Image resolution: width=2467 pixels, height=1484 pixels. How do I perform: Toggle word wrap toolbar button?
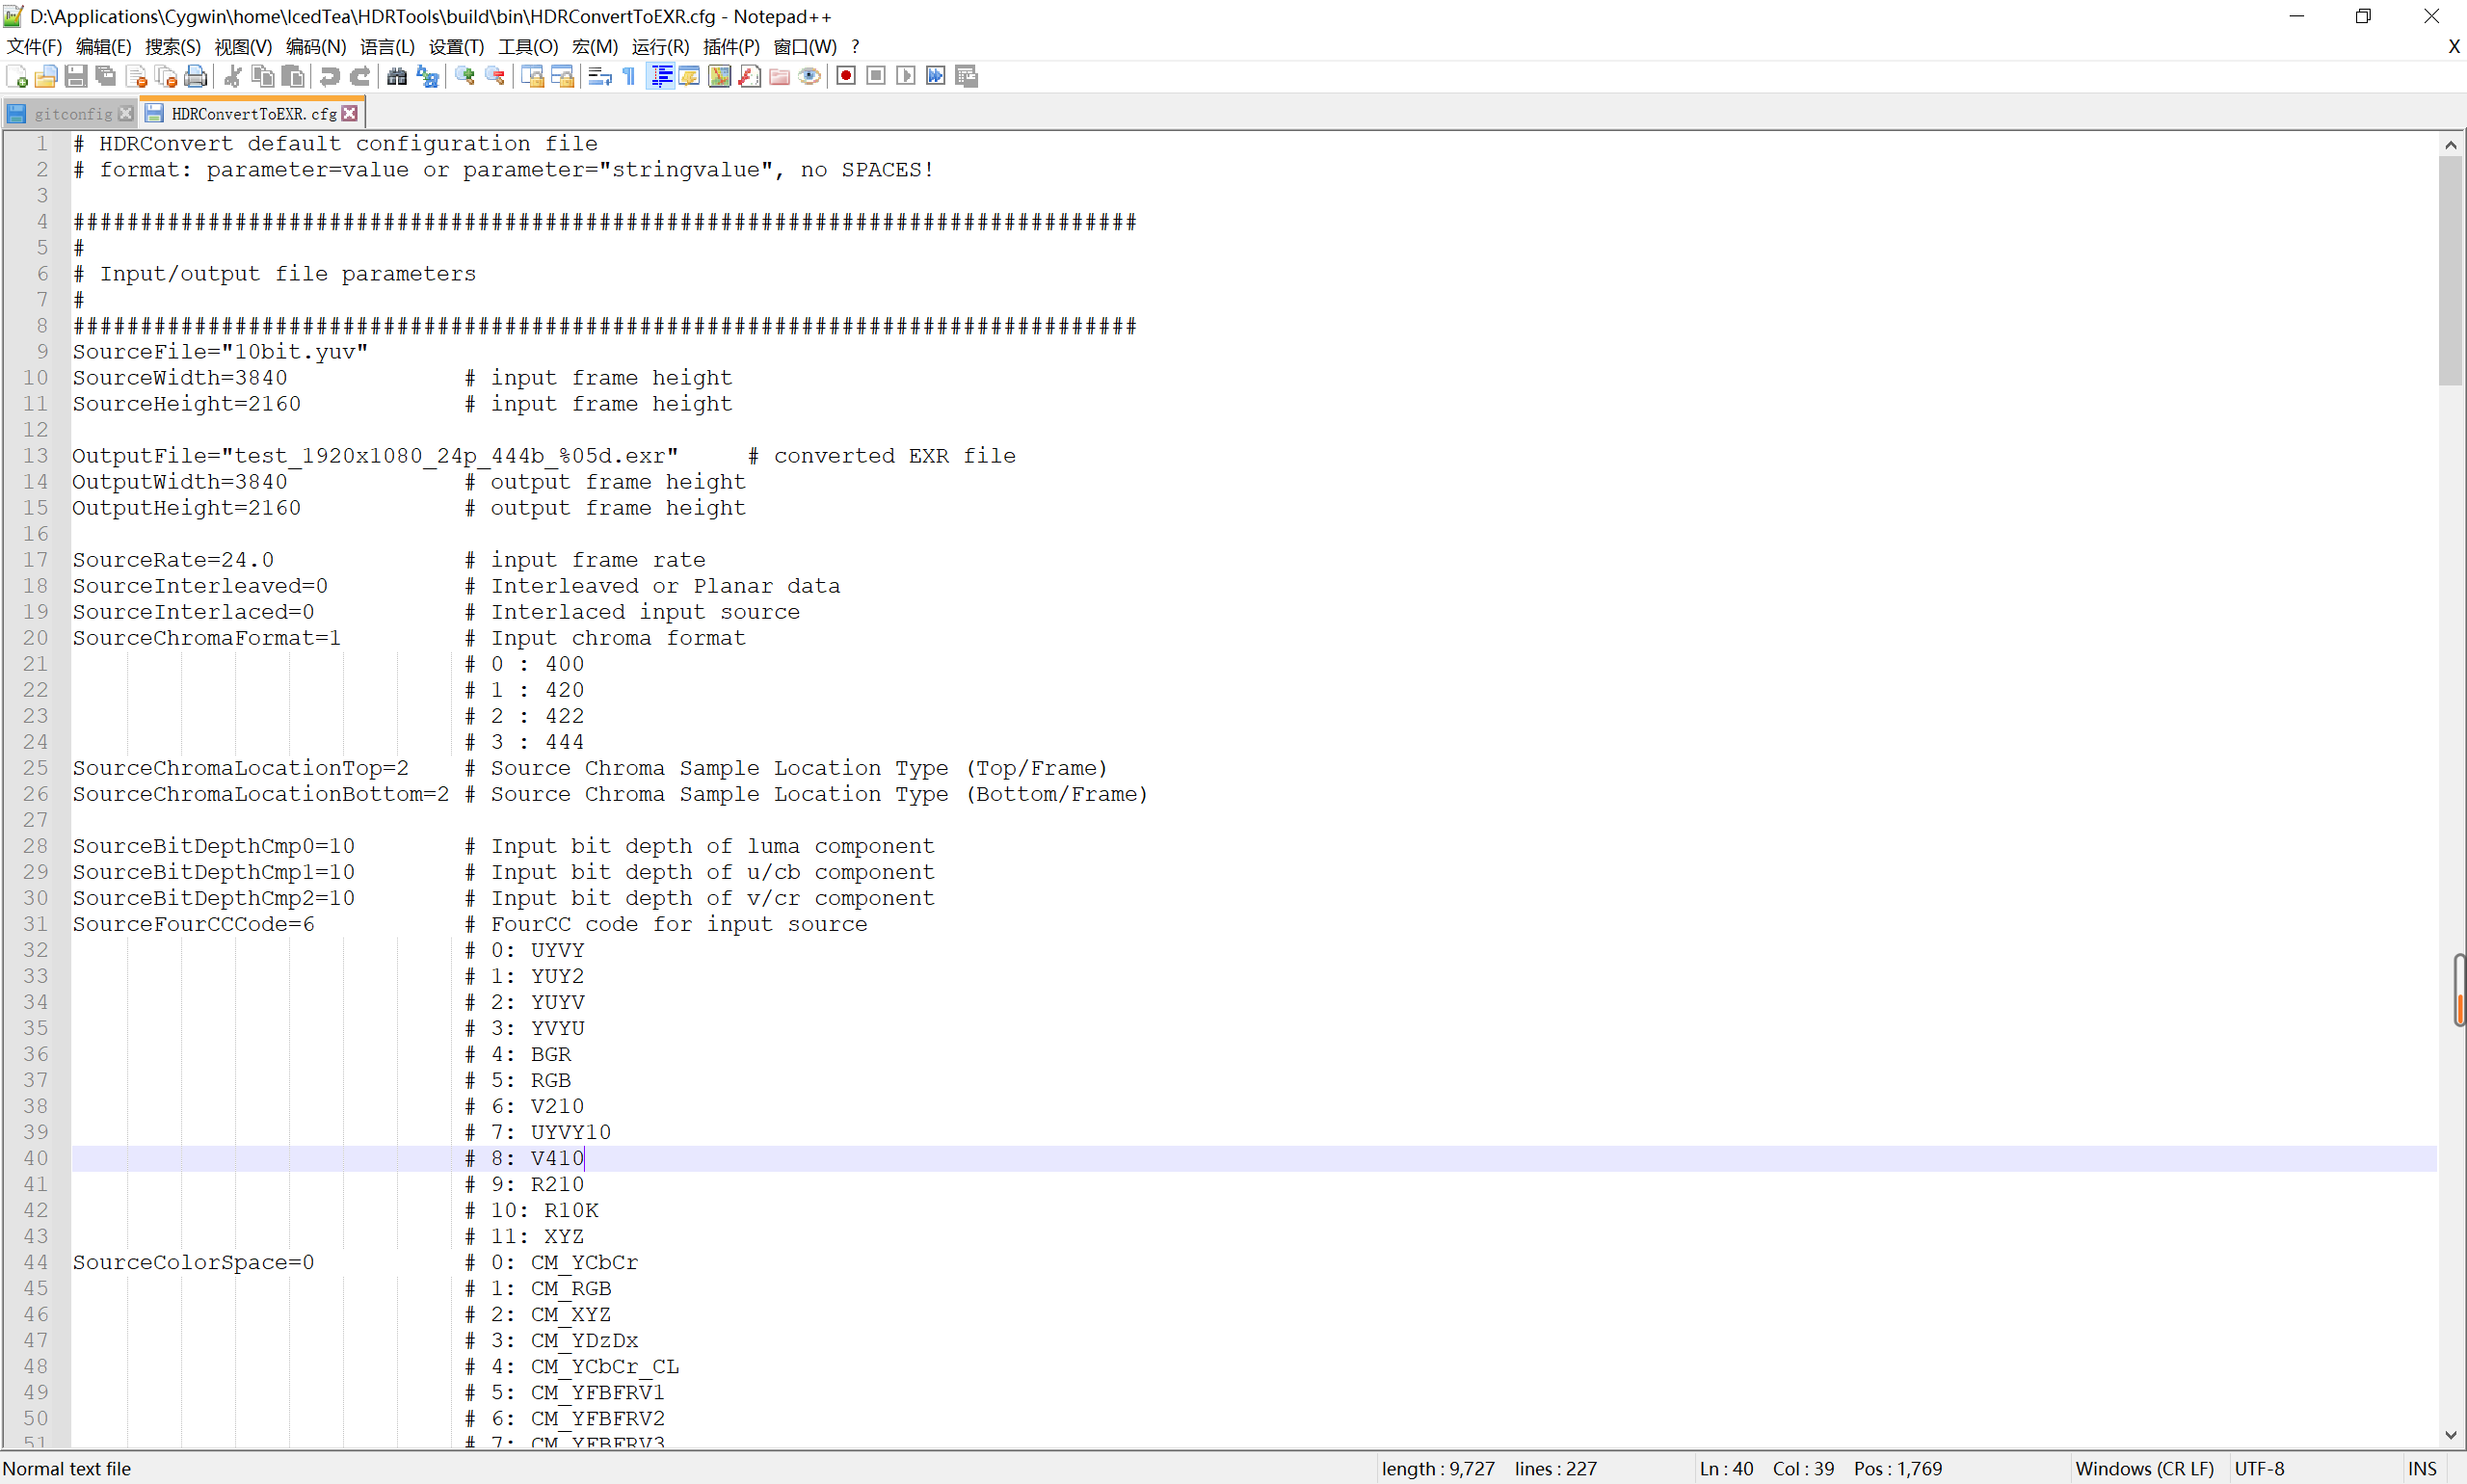click(599, 76)
